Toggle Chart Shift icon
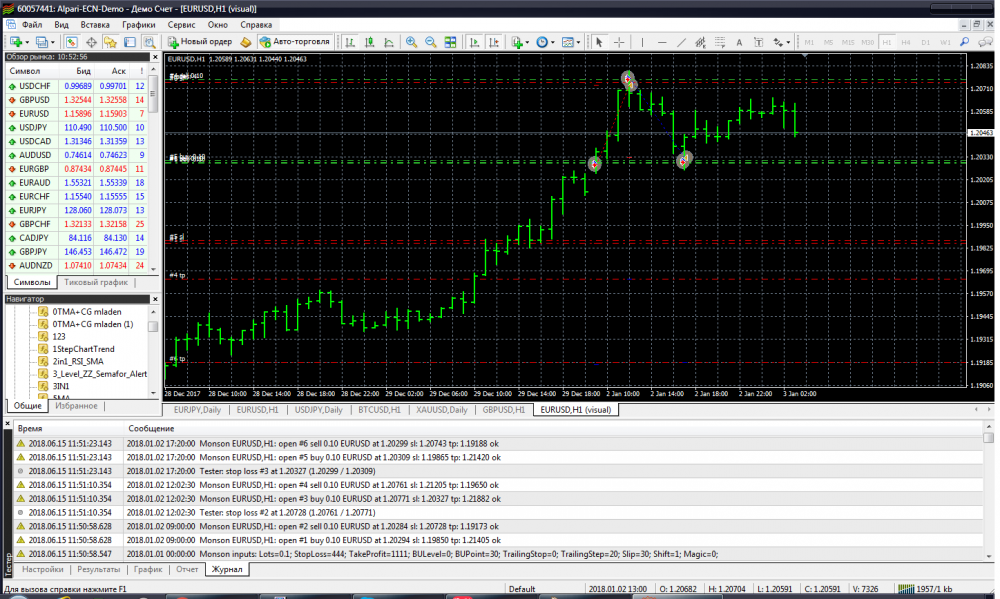1000x599 pixels. (494, 42)
